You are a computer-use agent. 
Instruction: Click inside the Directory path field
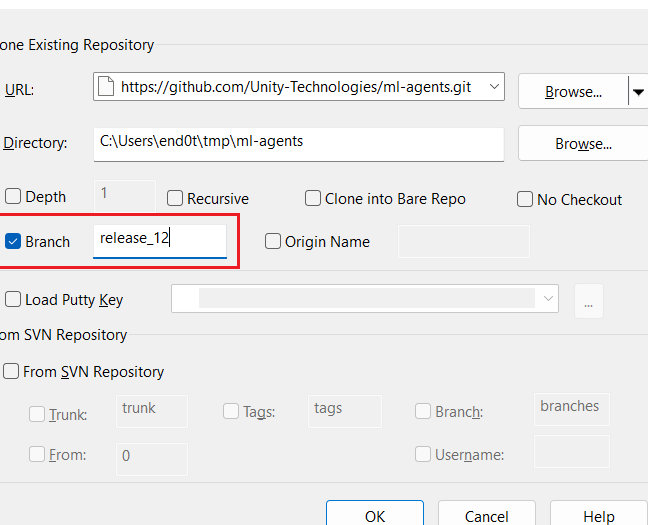(298, 143)
